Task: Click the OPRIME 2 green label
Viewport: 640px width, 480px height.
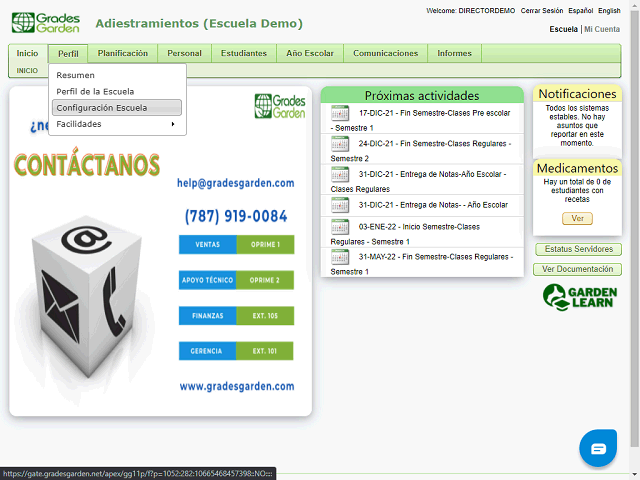Action: (x=265, y=280)
